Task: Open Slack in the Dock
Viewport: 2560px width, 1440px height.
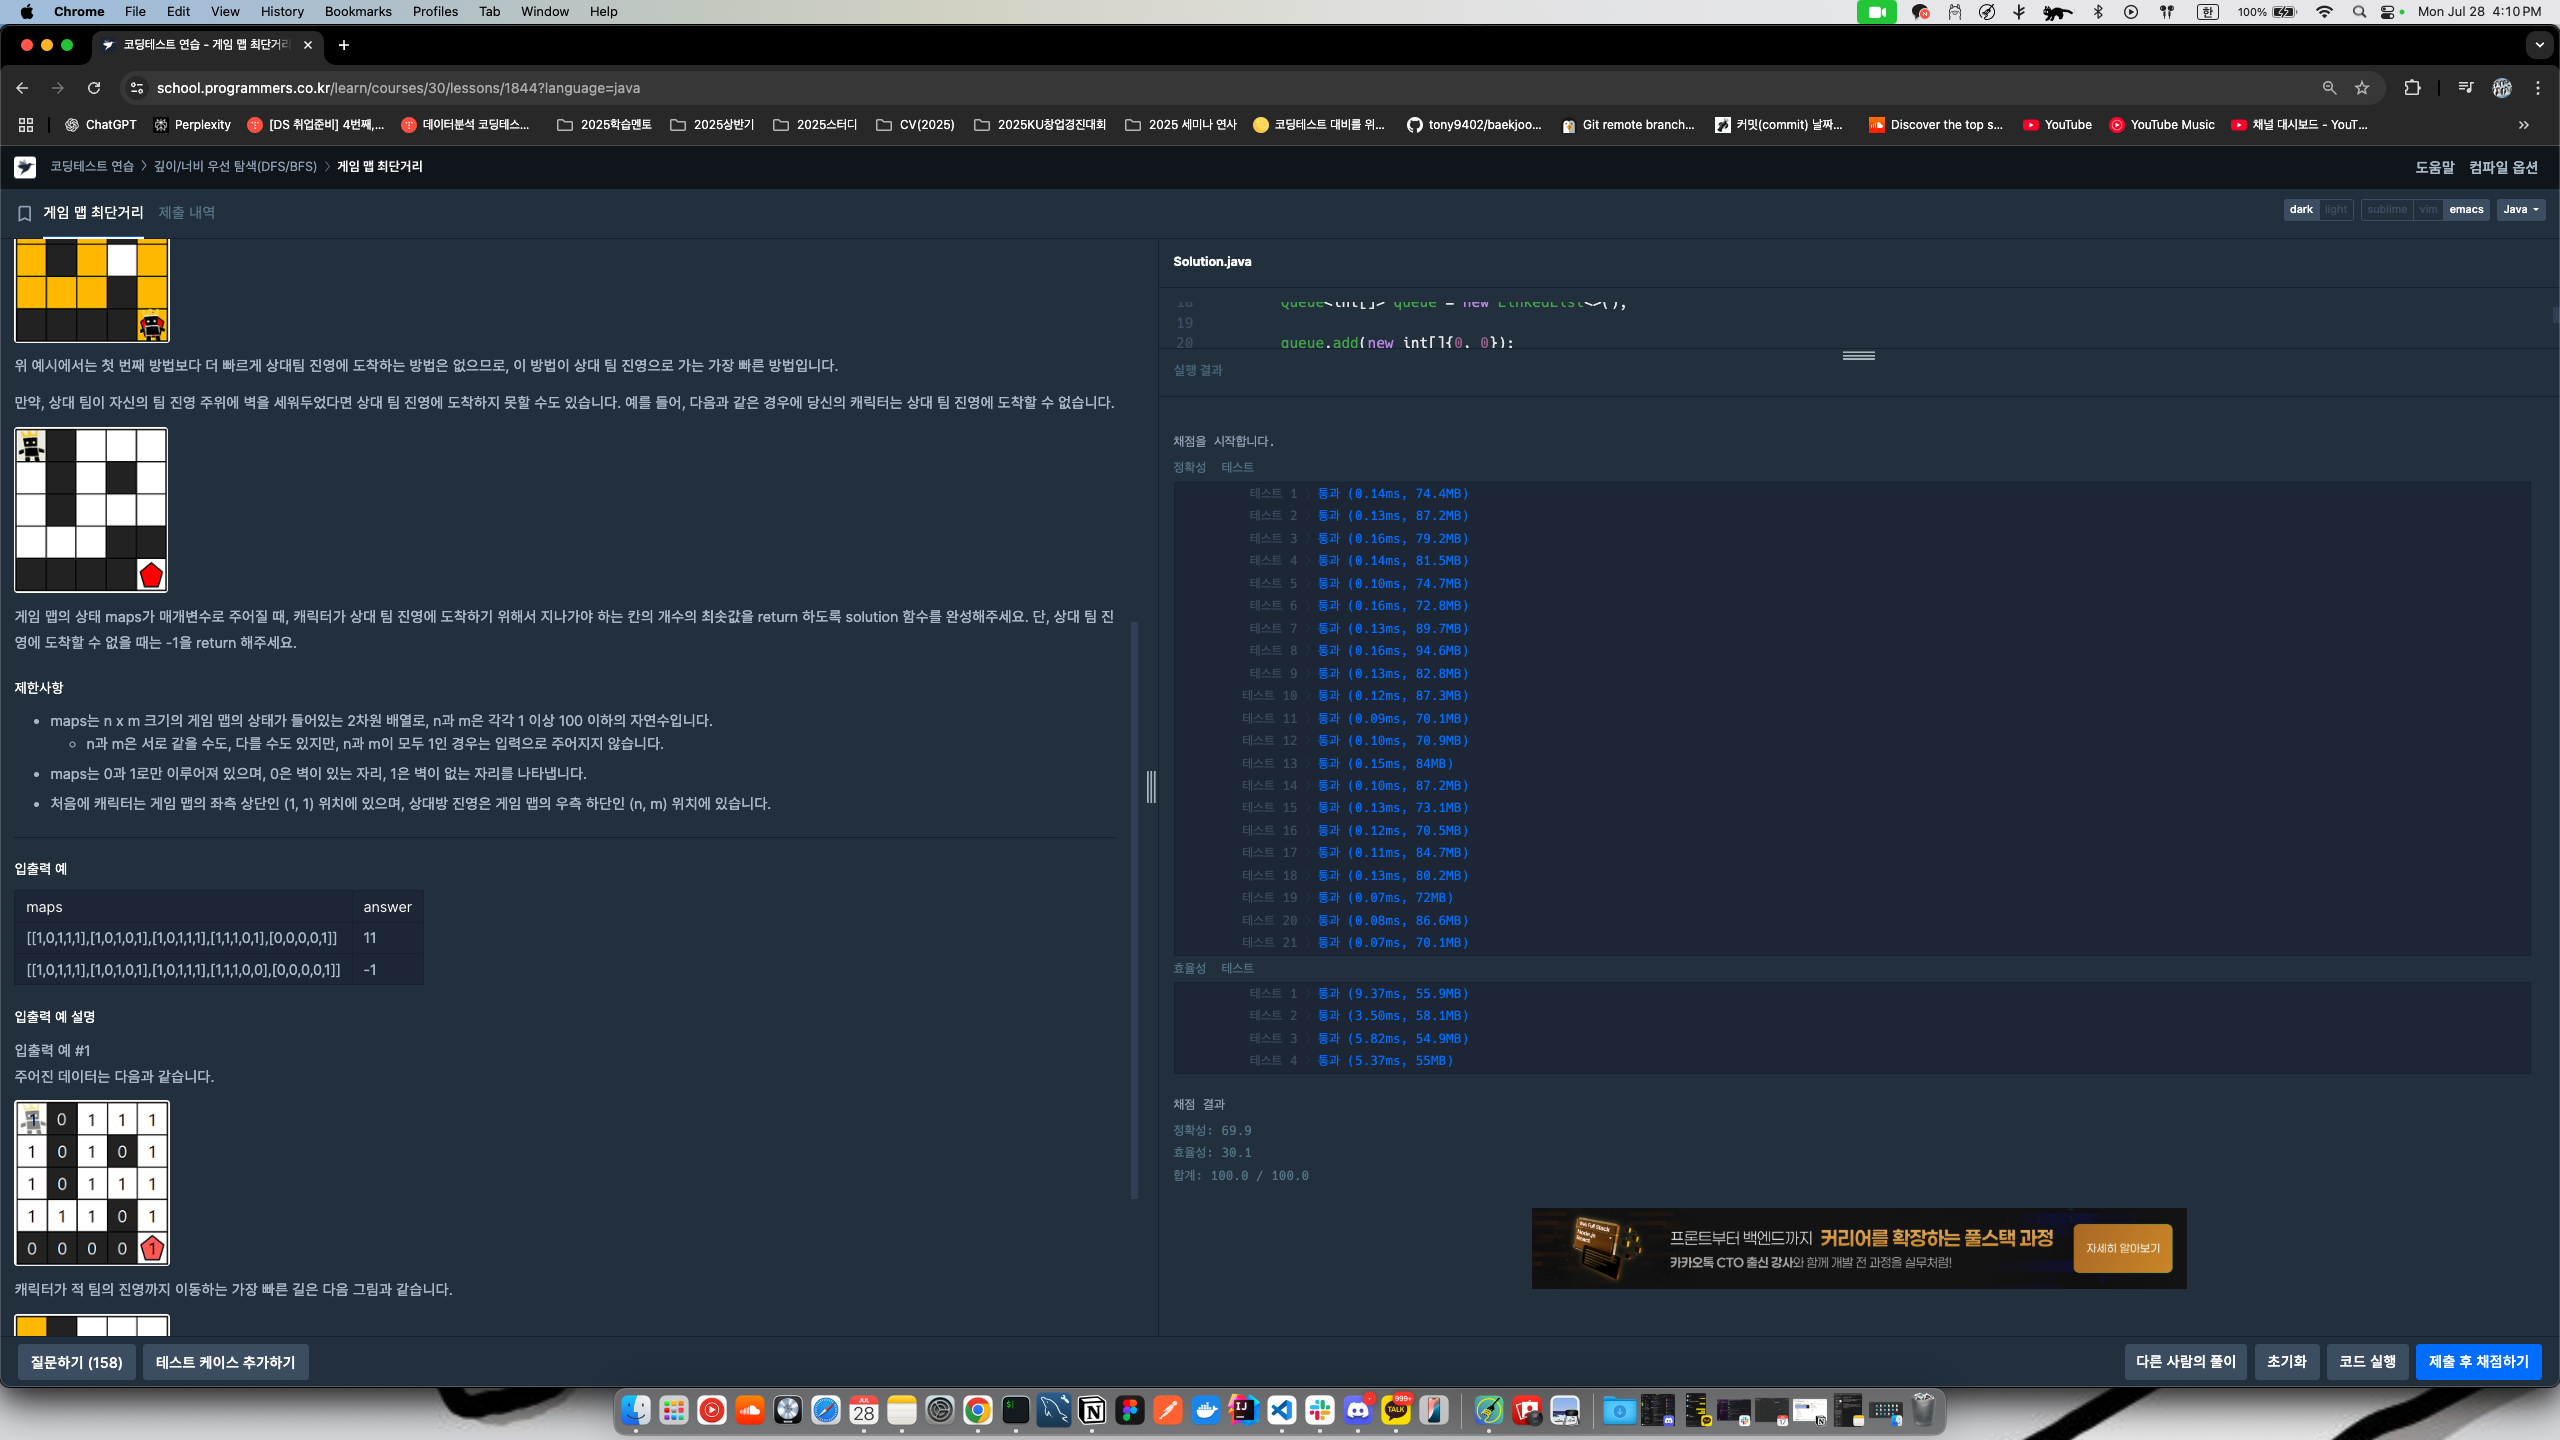Action: [1320, 1410]
